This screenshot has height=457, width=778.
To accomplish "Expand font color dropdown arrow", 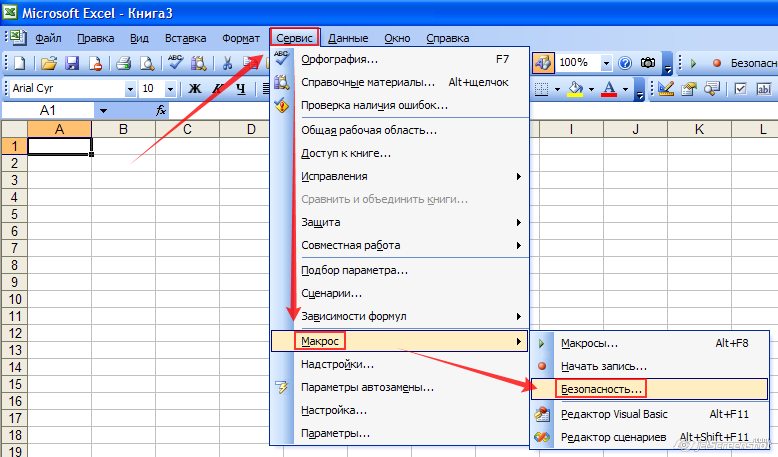I will tap(625, 90).
